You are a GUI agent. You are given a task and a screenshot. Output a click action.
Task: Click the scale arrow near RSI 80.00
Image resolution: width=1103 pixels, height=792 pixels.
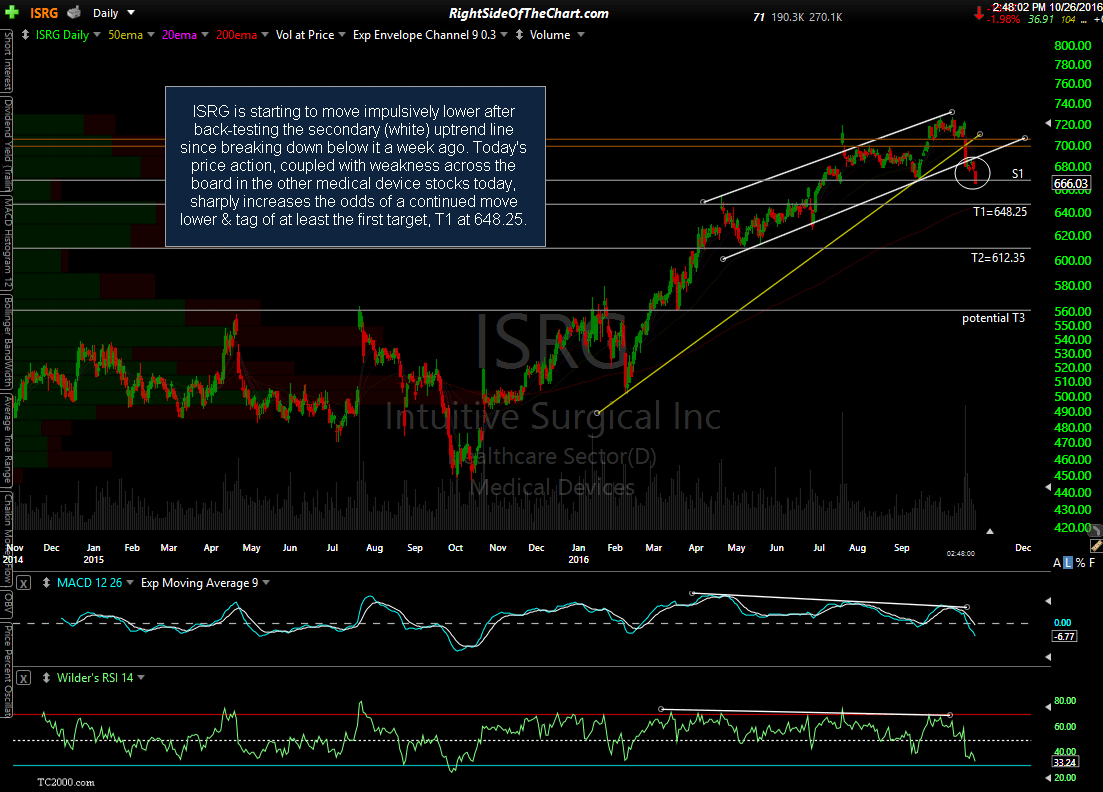point(1048,705)
